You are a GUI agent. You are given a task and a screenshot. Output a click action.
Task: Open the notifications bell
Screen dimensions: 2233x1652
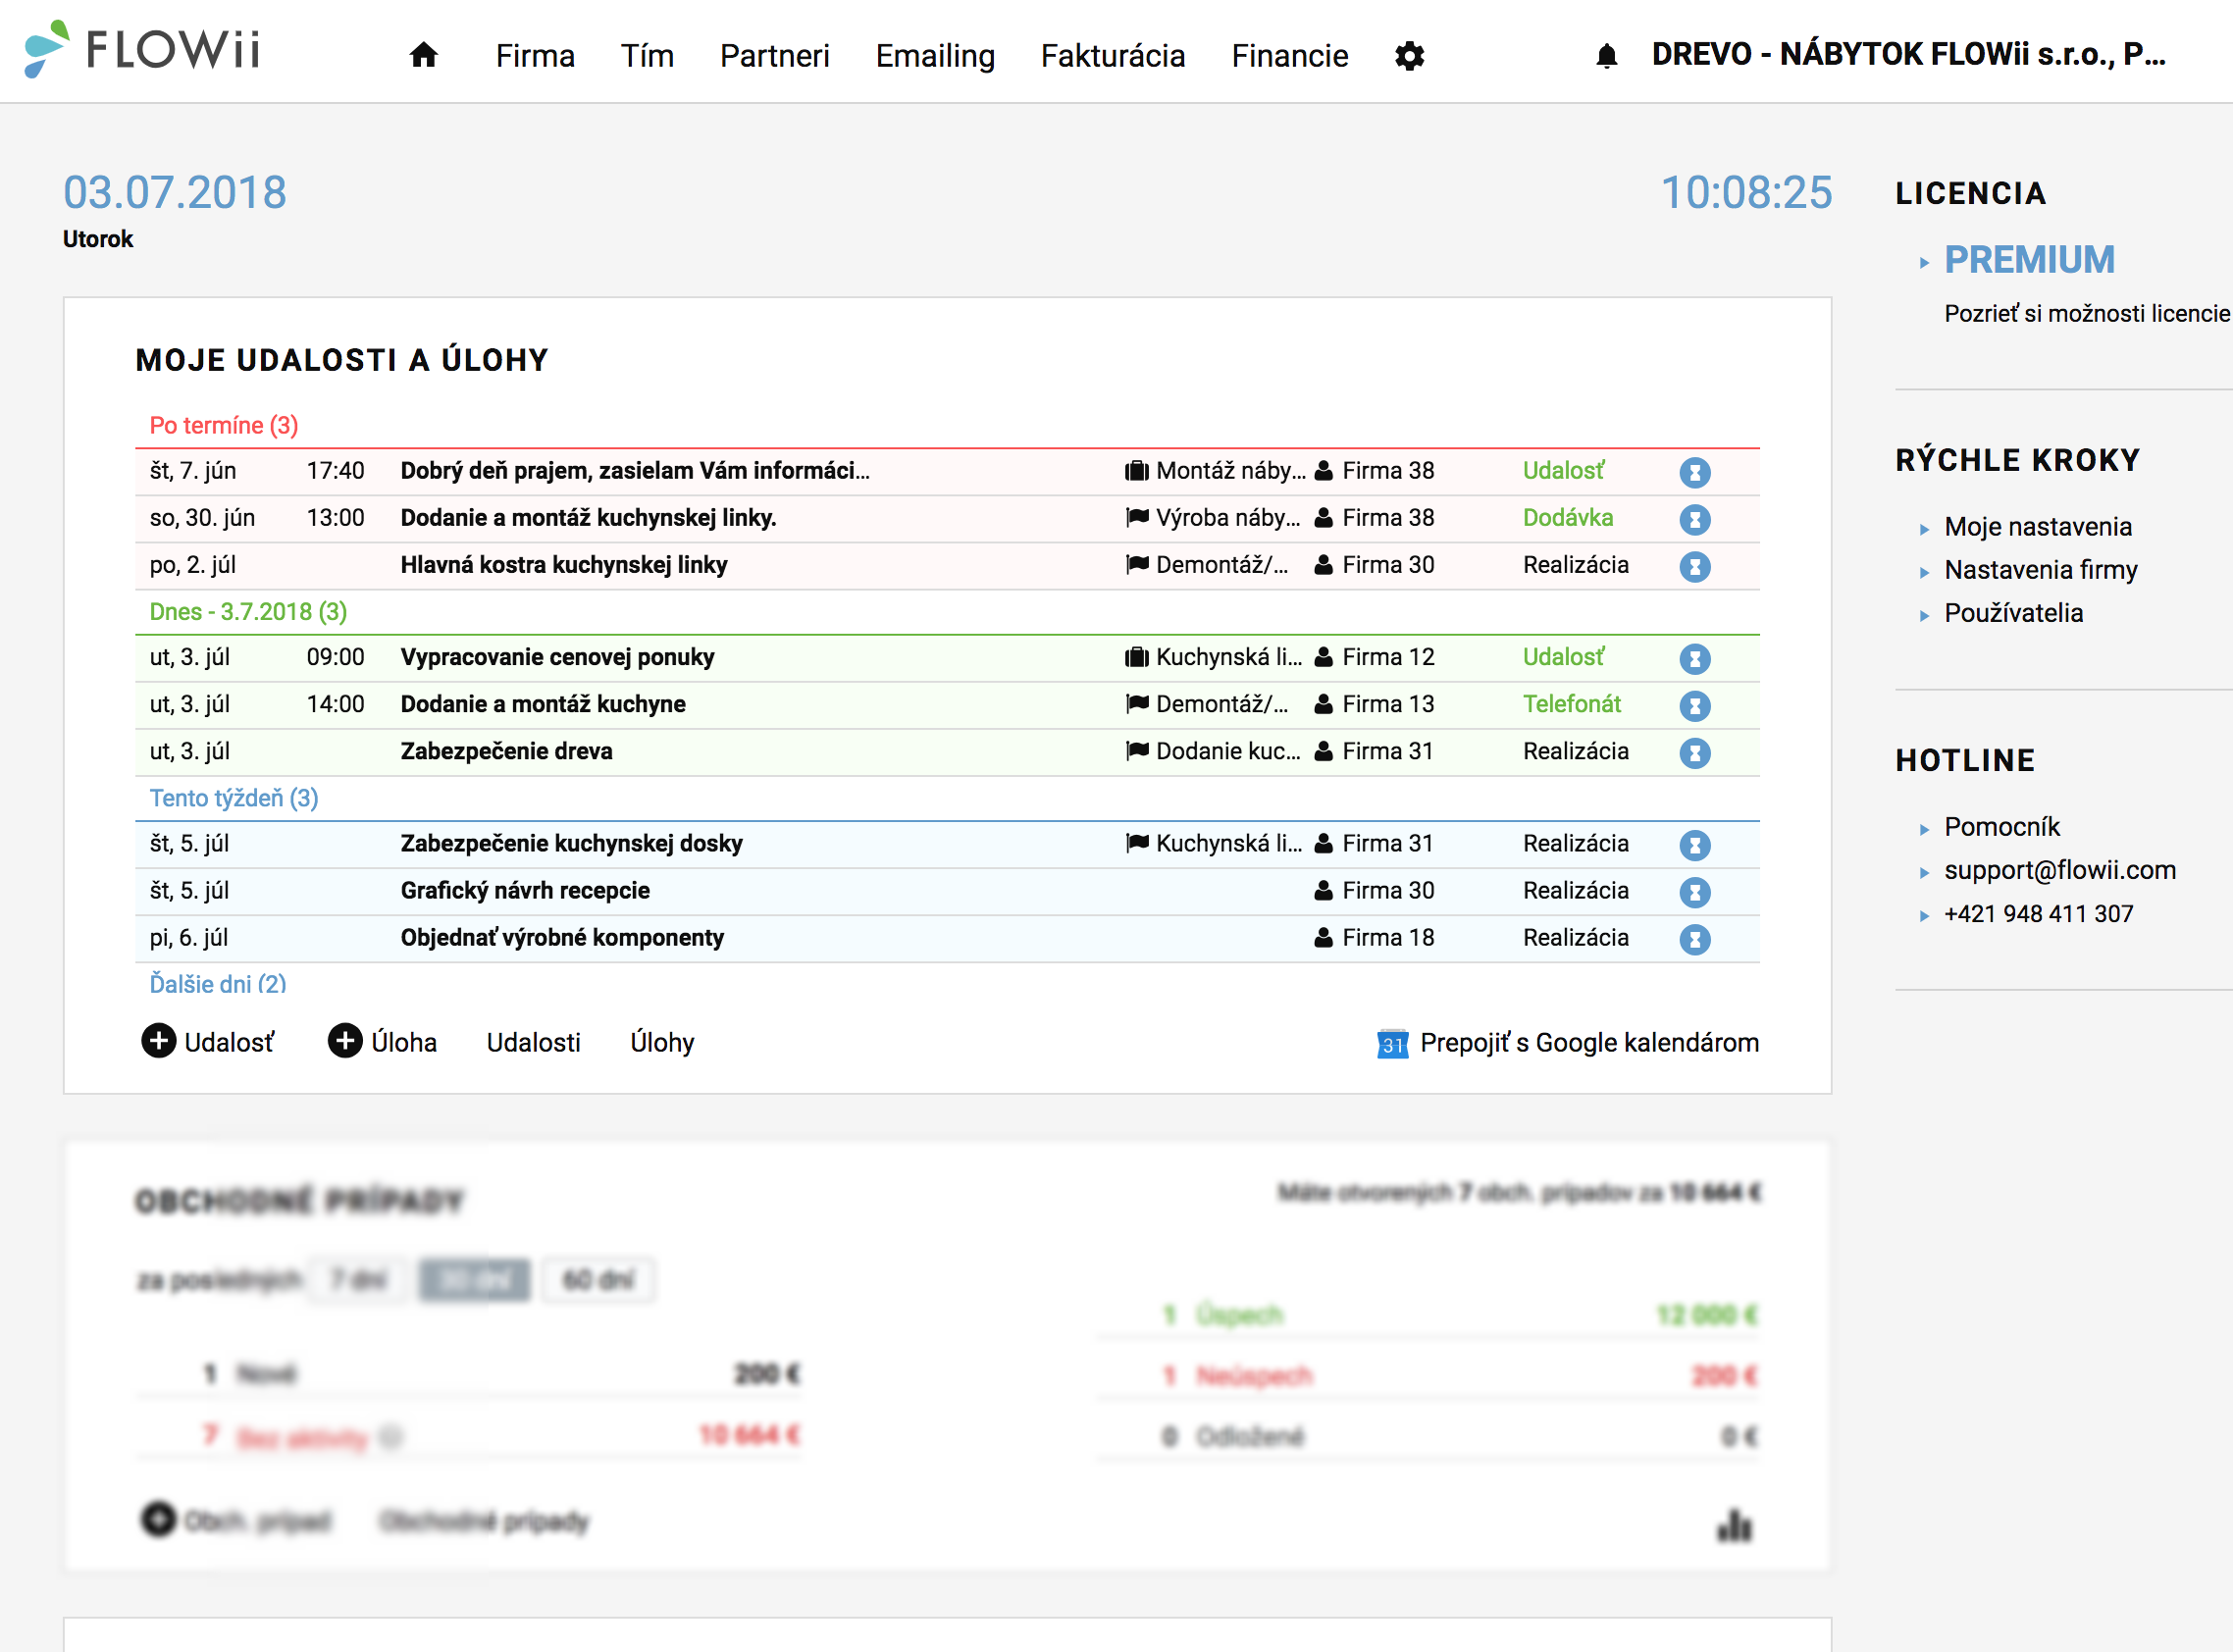[1607, 56]
